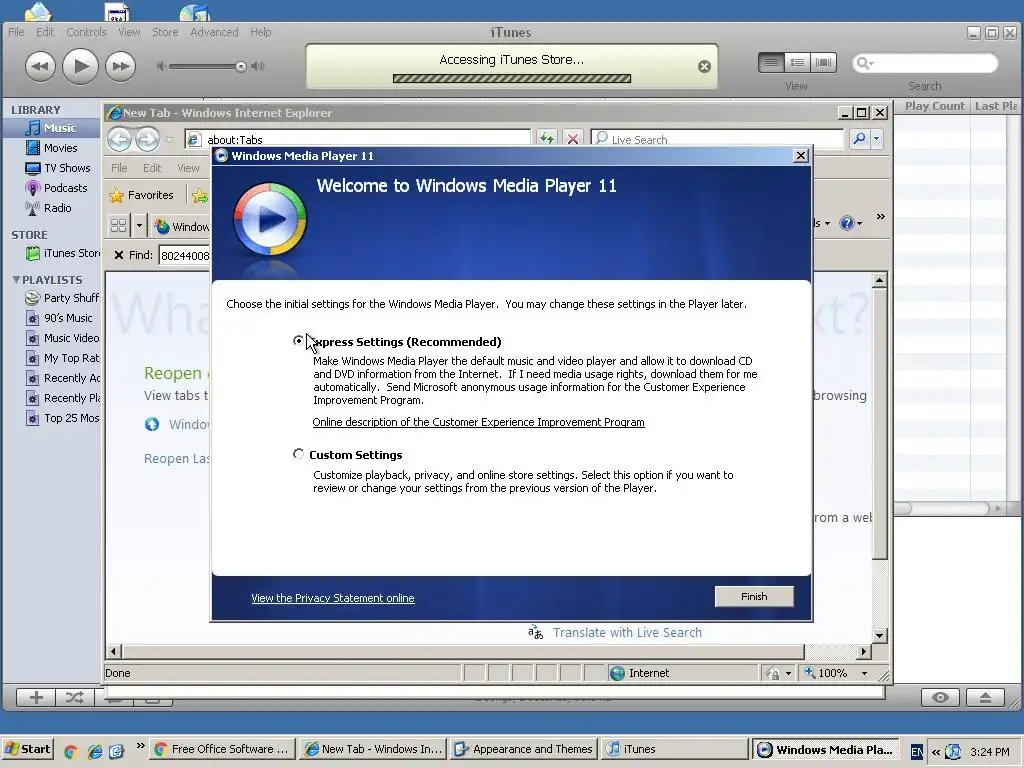Click Internet Explorer back button
This screenshot has width=1024, height=768.
(x=120, y=139)
